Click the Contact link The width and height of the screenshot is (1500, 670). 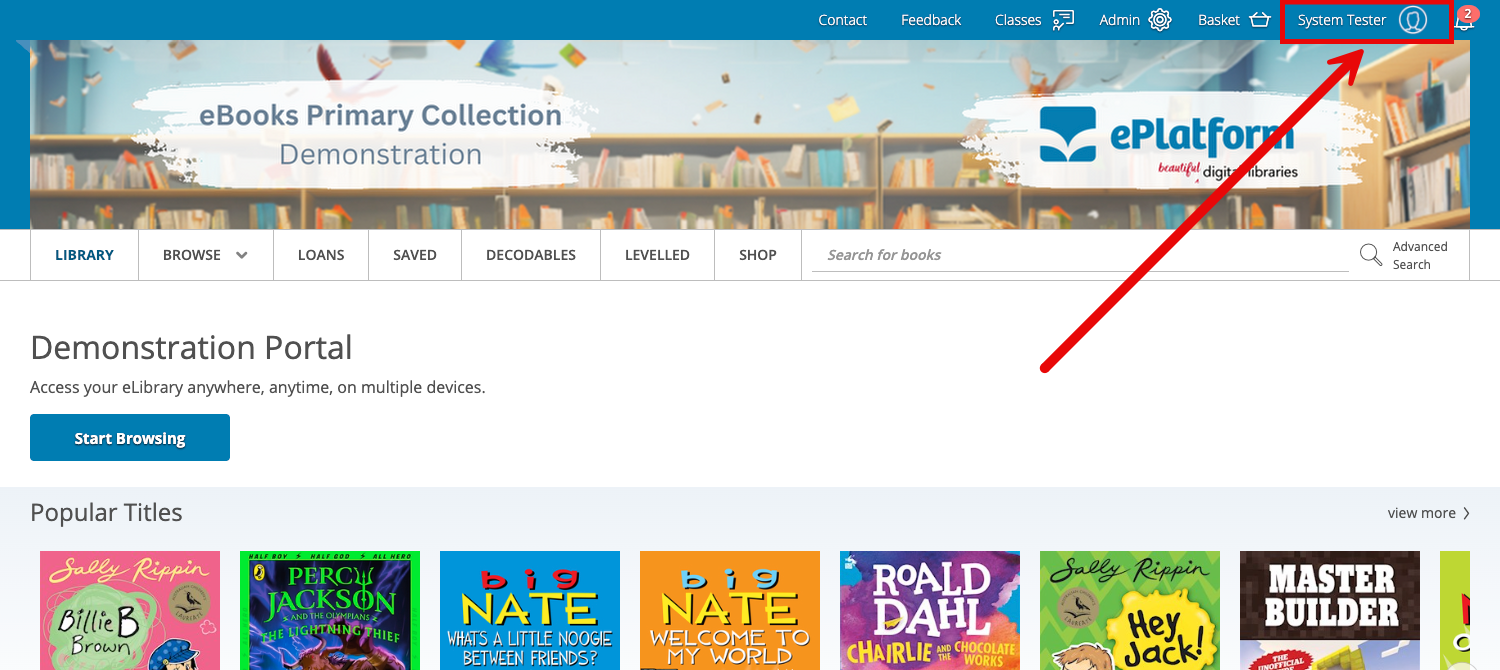point(843,20)
